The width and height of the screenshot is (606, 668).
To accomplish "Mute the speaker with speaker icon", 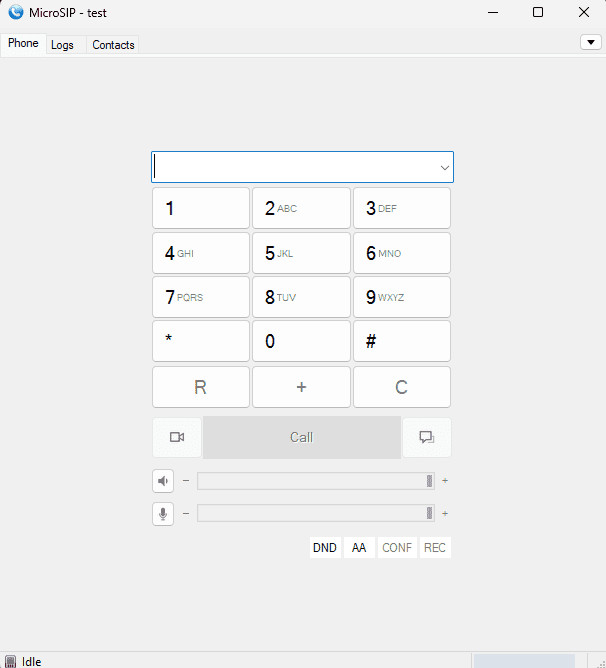I will coord(163,481).
